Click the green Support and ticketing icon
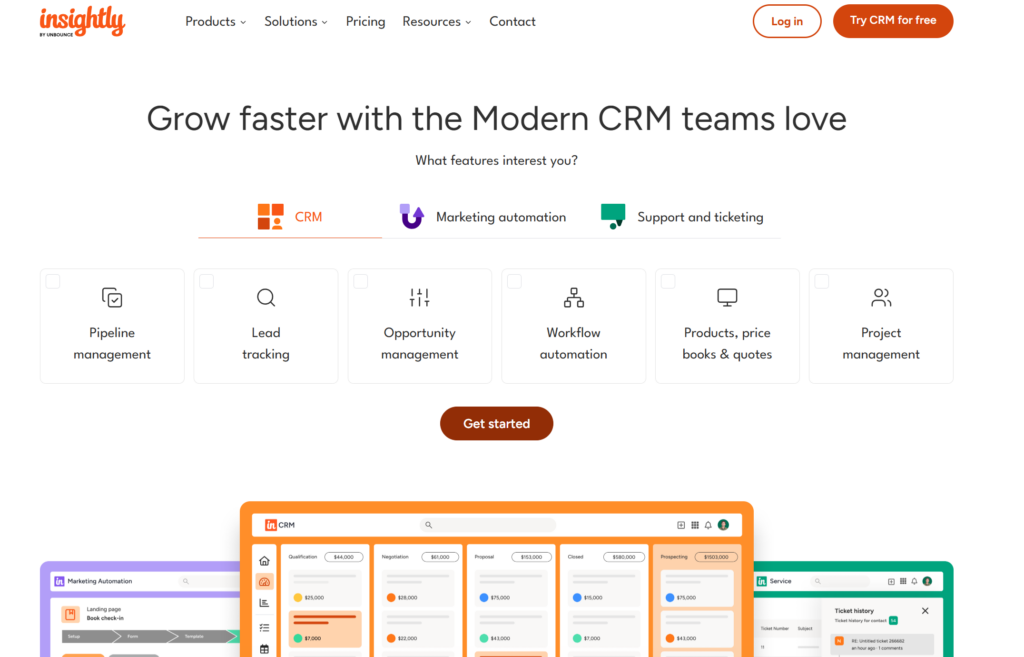The height and width of the screenshot is (657, 1024). pyautogui.click(x=613, y=216)
